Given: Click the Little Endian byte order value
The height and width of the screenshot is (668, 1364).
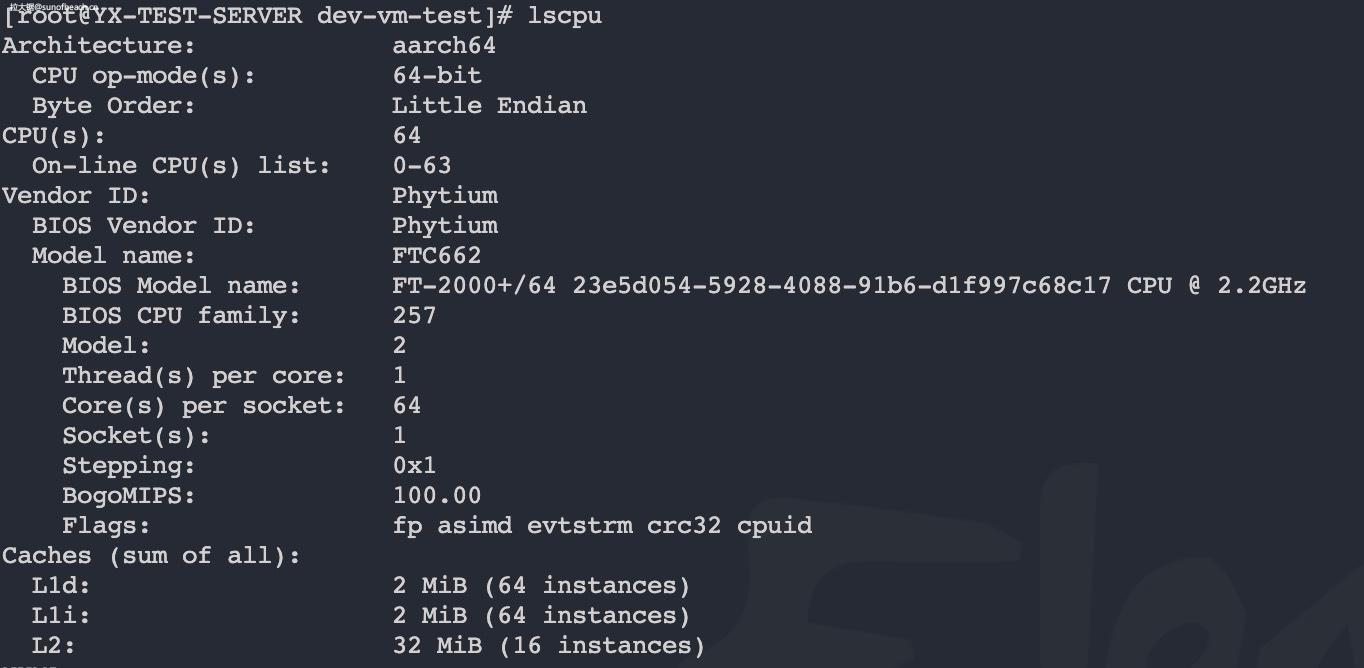Looking at the screenshot, I should coord(488,106).
